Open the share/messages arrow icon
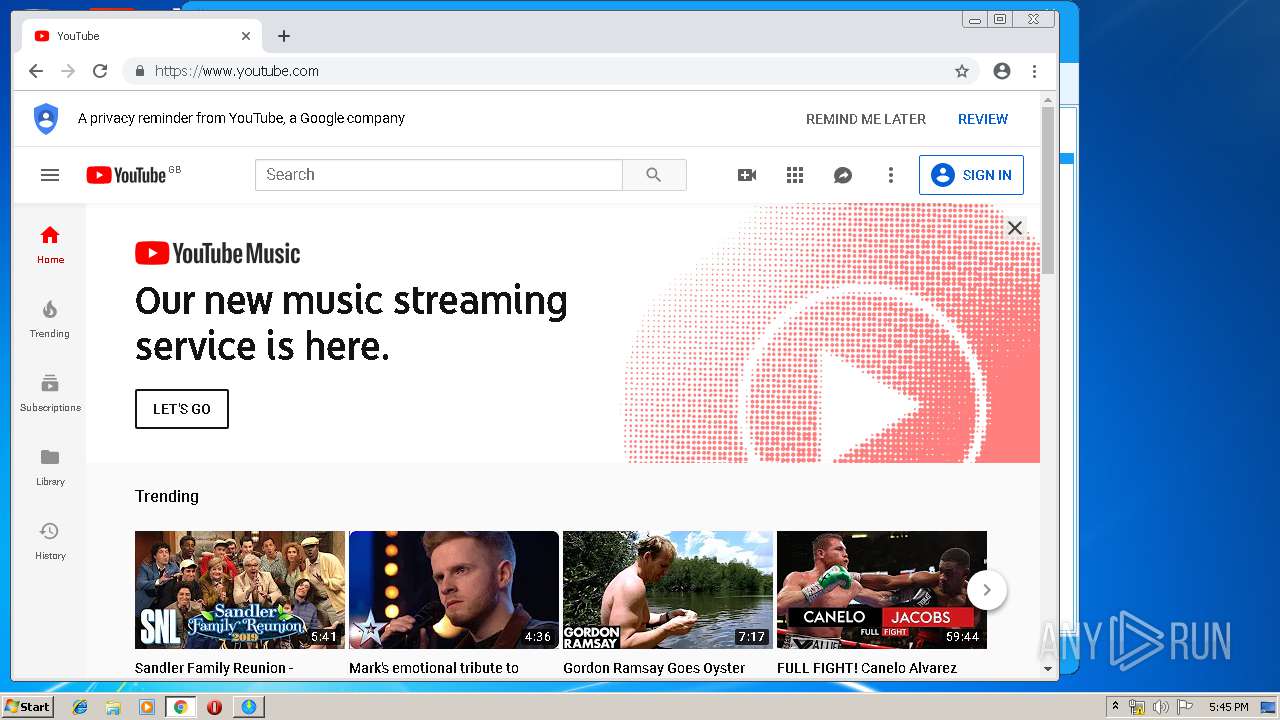The width and height of the screenshot is (1280, 720). pos(843,175)
